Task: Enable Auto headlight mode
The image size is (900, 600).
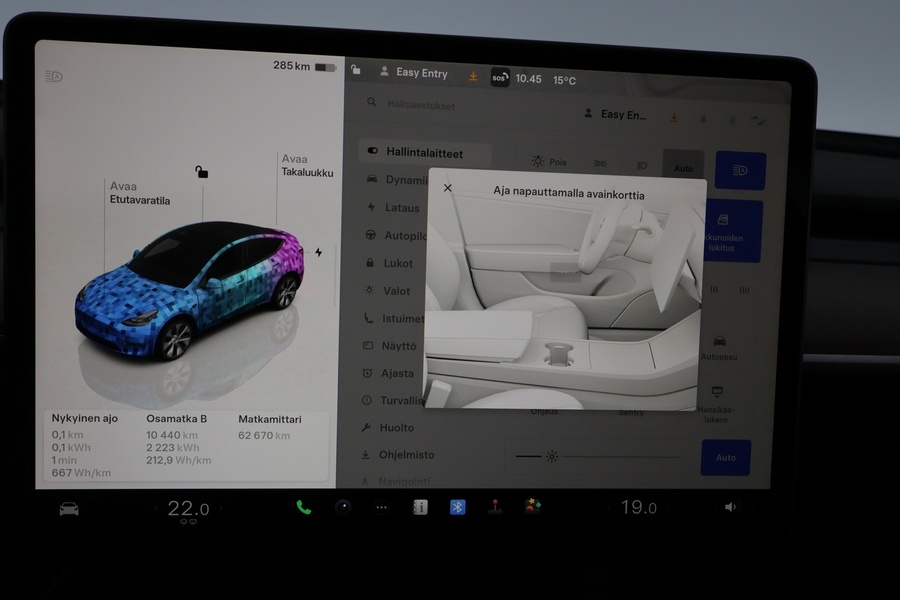Action: tap(683, 165)
